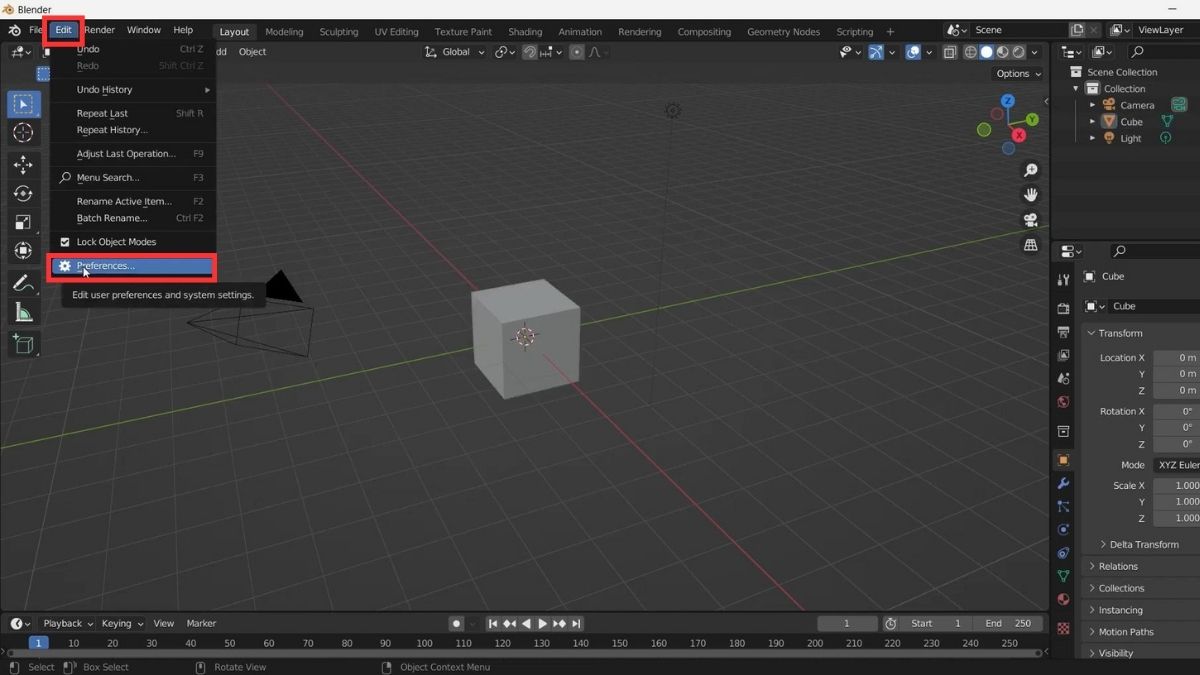Toggle auto keying record button
The width and height of the screenshot is (1200, 675).
point(457,623)
